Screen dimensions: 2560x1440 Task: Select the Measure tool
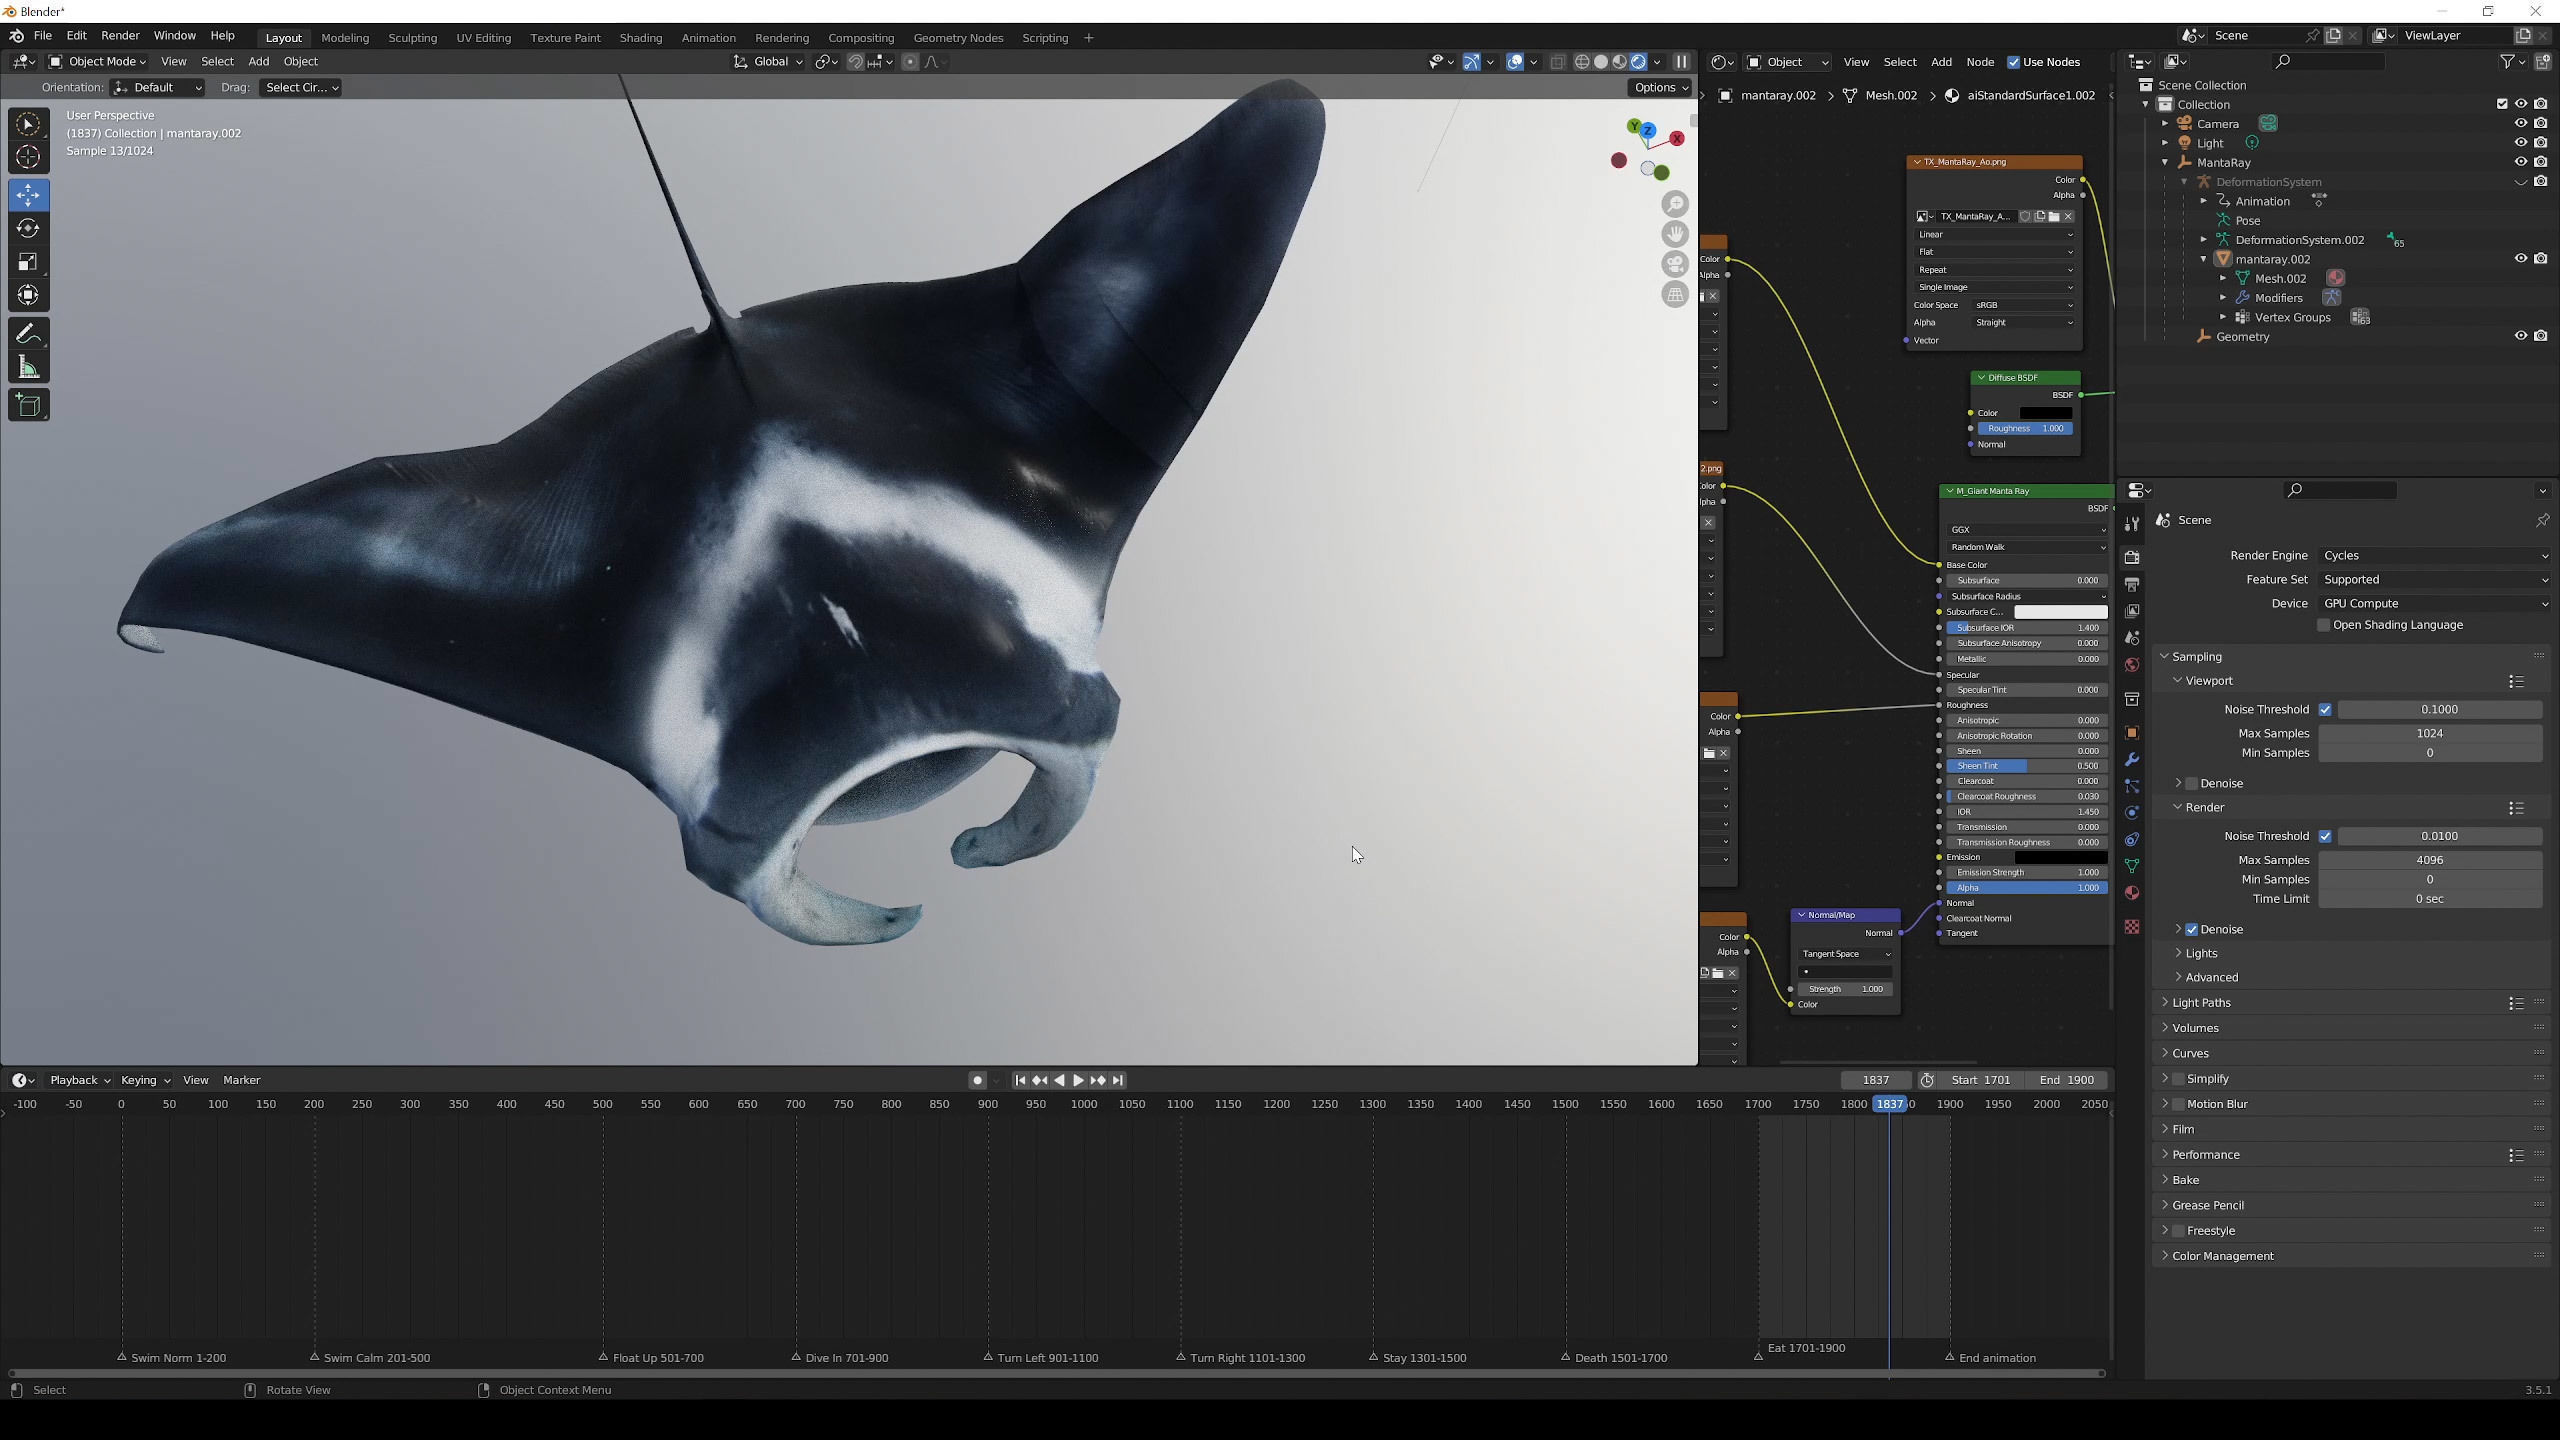click(28, 368)
